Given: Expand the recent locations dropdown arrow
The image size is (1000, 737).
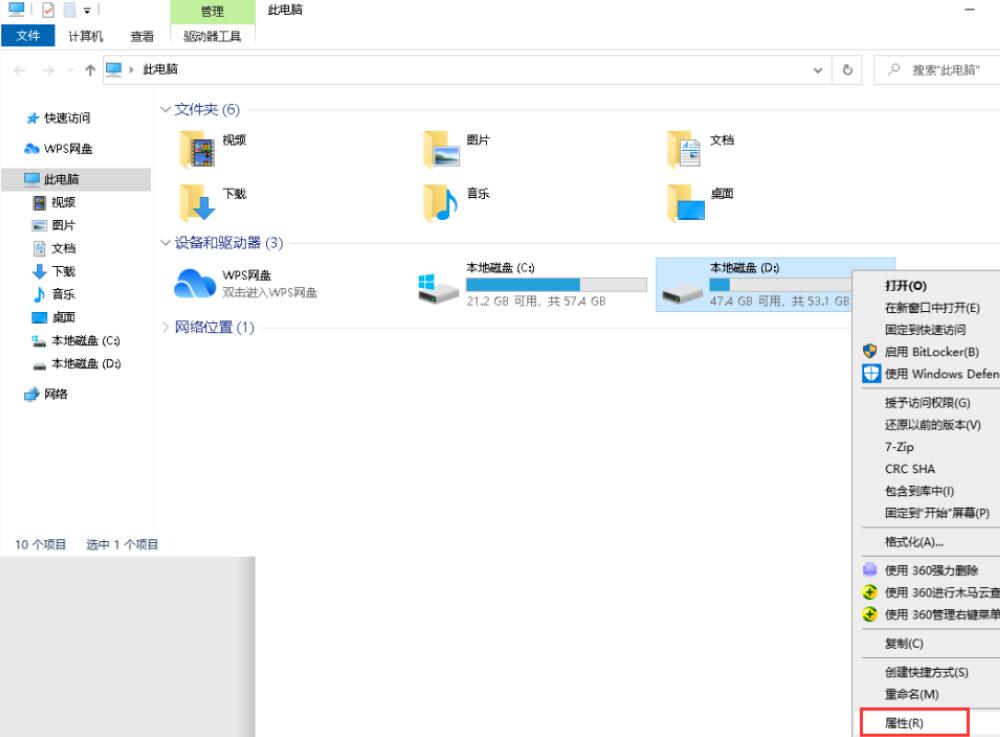Looking at the screenshot, I should click(71, 70).
